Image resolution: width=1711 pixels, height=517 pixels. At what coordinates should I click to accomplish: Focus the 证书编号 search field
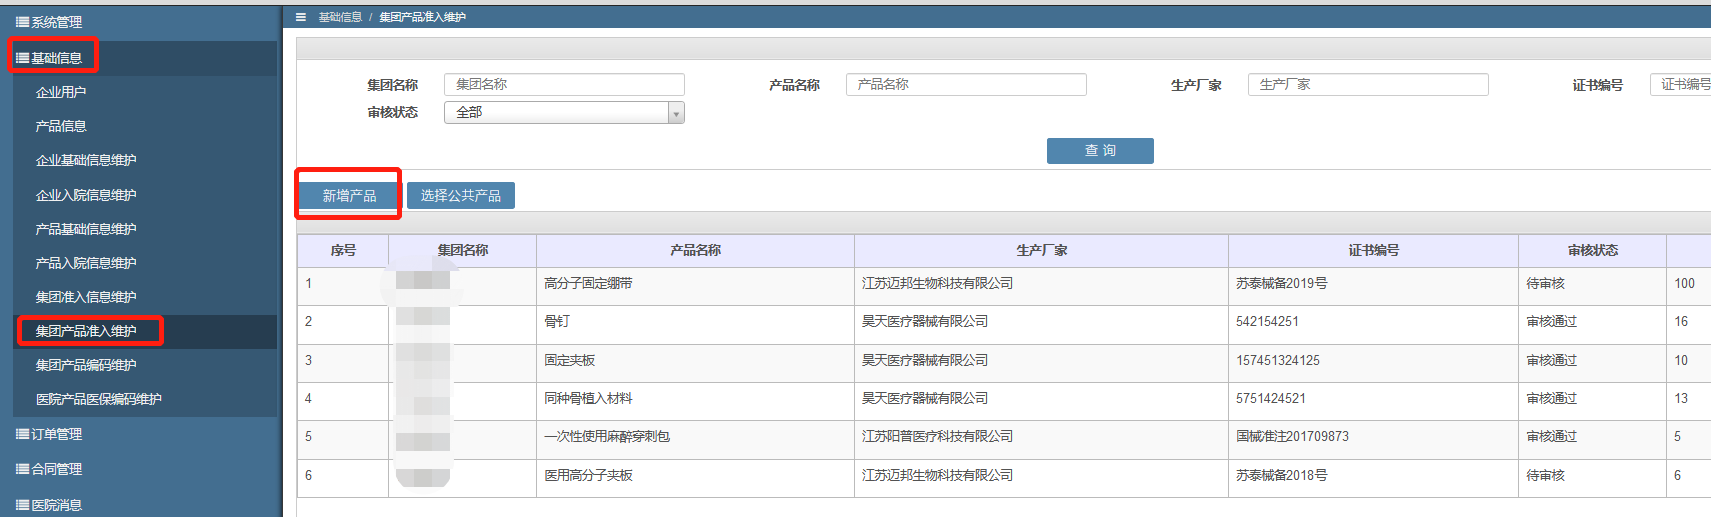point(1681,84)
